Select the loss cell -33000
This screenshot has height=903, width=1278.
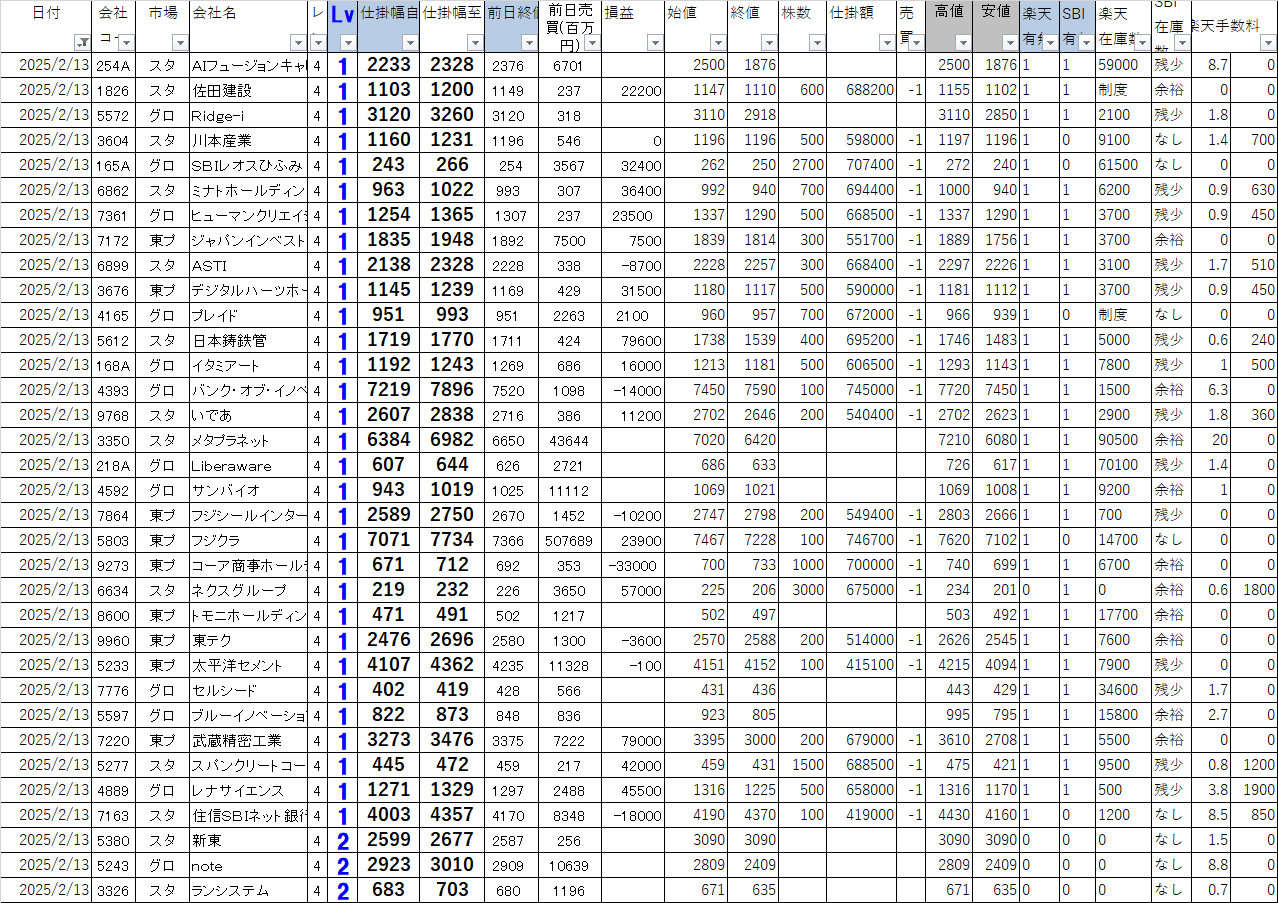pyautogui.click(x=633, y=565)
